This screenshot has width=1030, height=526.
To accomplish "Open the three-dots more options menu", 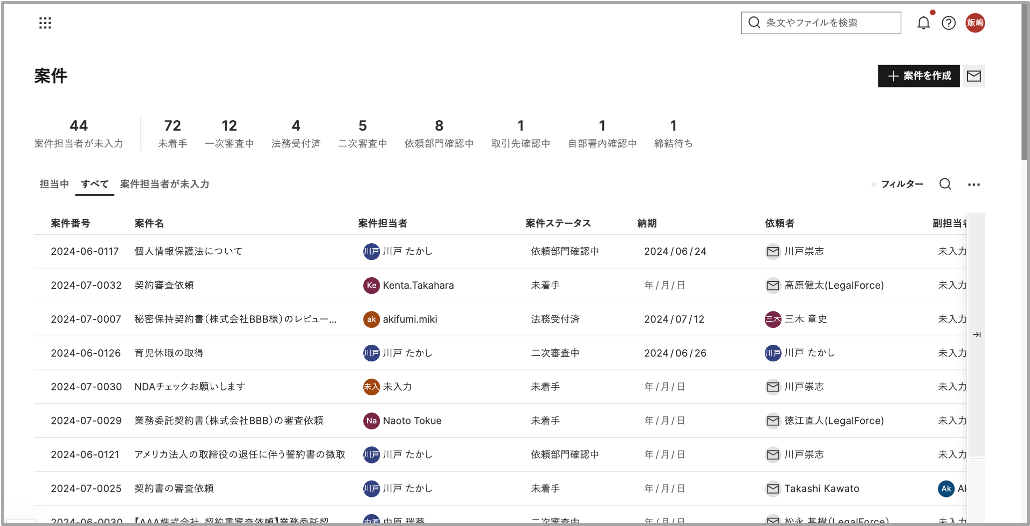I will [974, 185].
